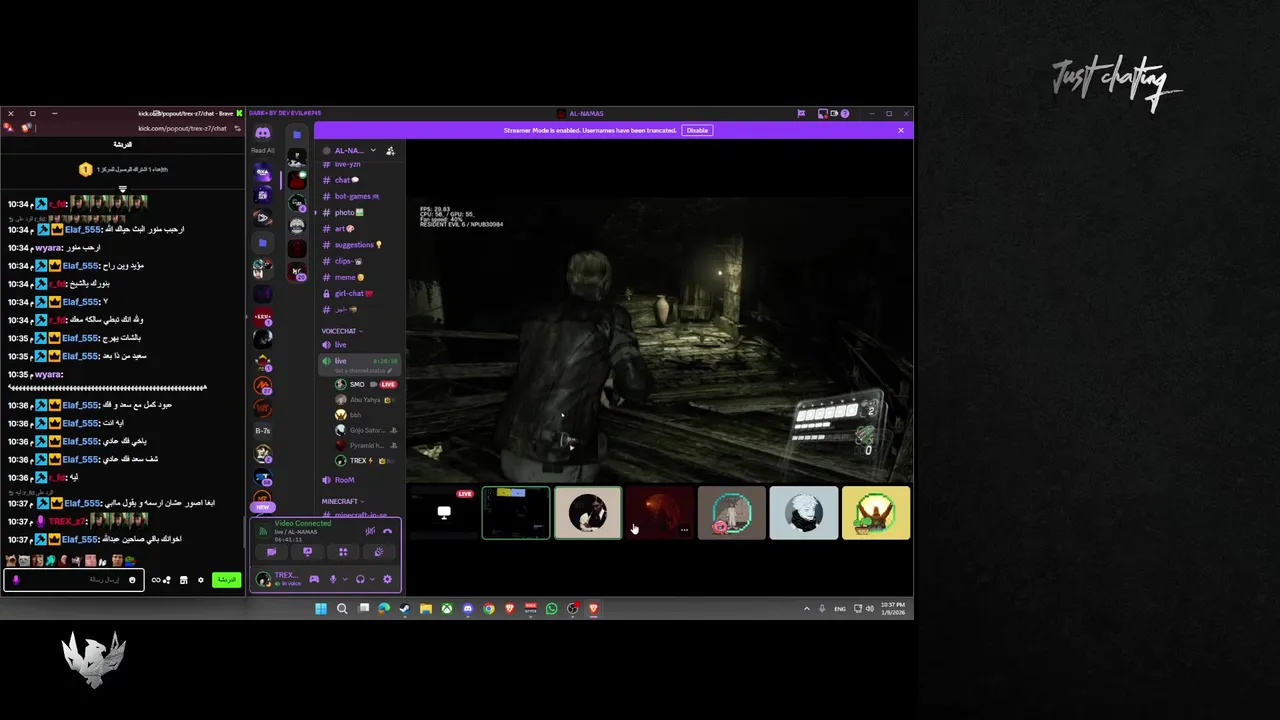Open Discord home direct messages icon
The image size is (1280, 720).
262,133
